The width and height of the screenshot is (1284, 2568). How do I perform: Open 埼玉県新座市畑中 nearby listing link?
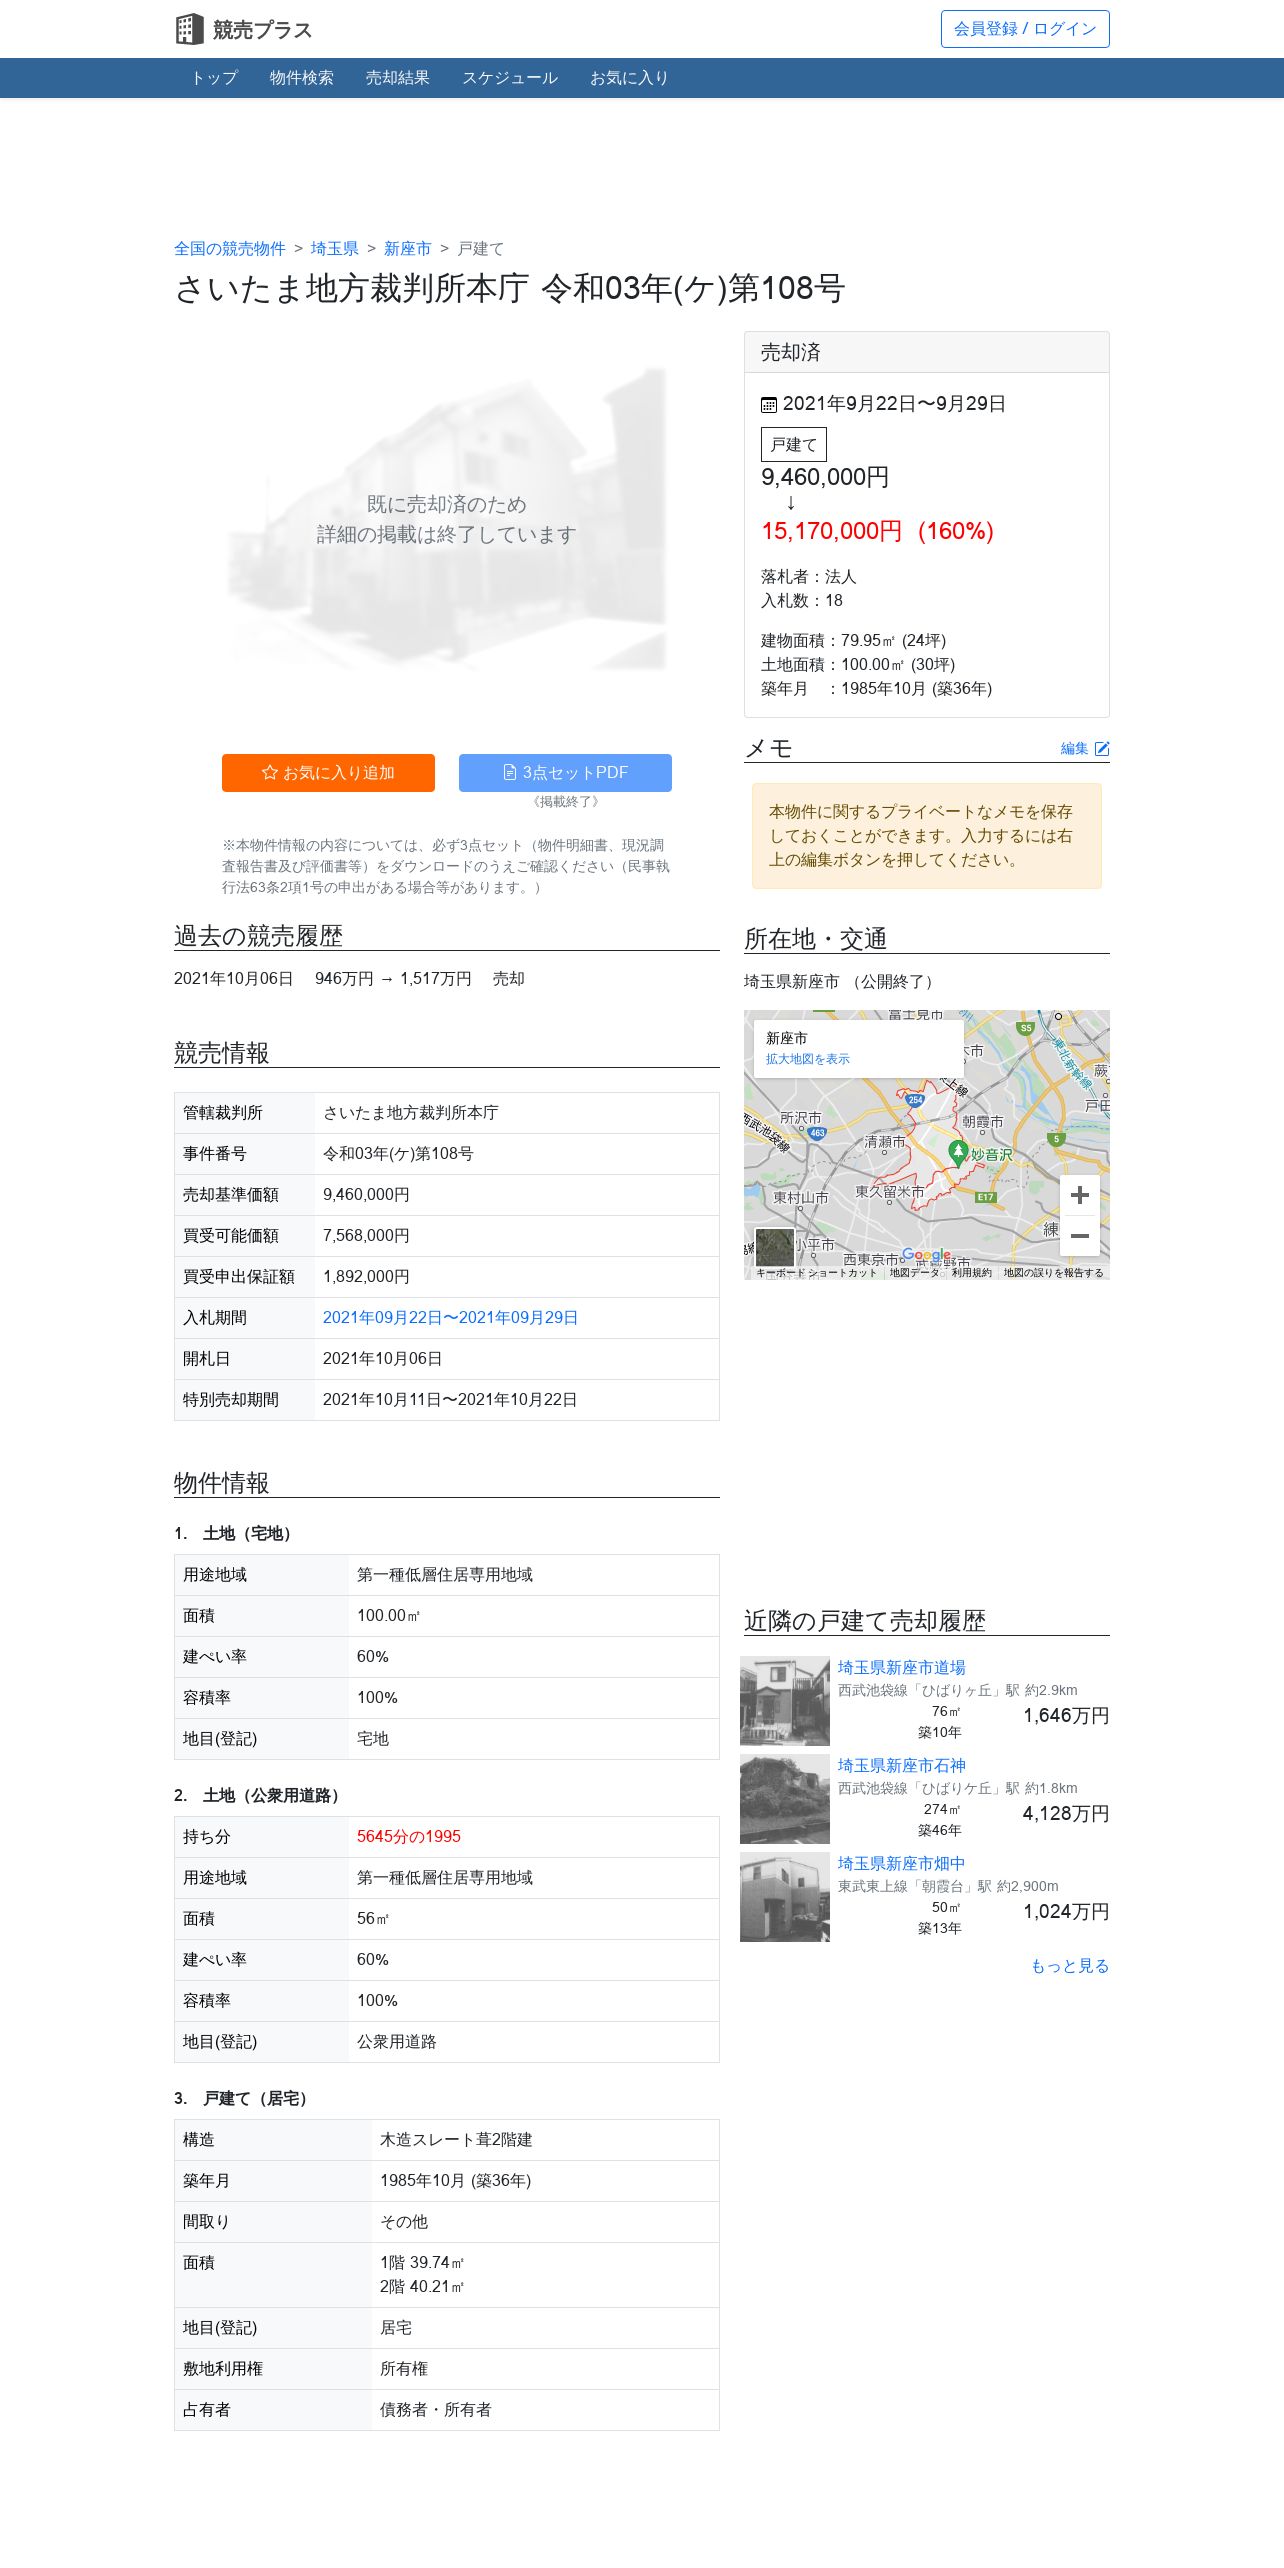(x=902, y=1864)
